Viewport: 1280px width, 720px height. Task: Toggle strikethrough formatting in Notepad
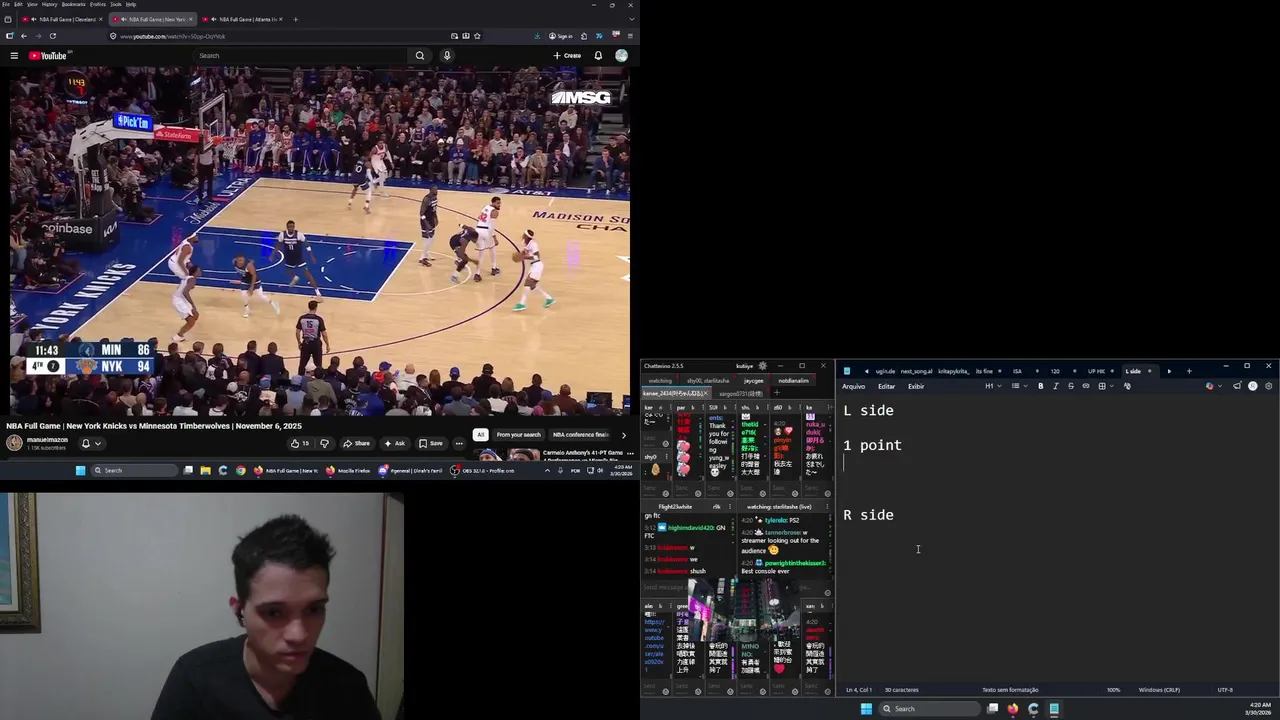[x=1071, y=386]
